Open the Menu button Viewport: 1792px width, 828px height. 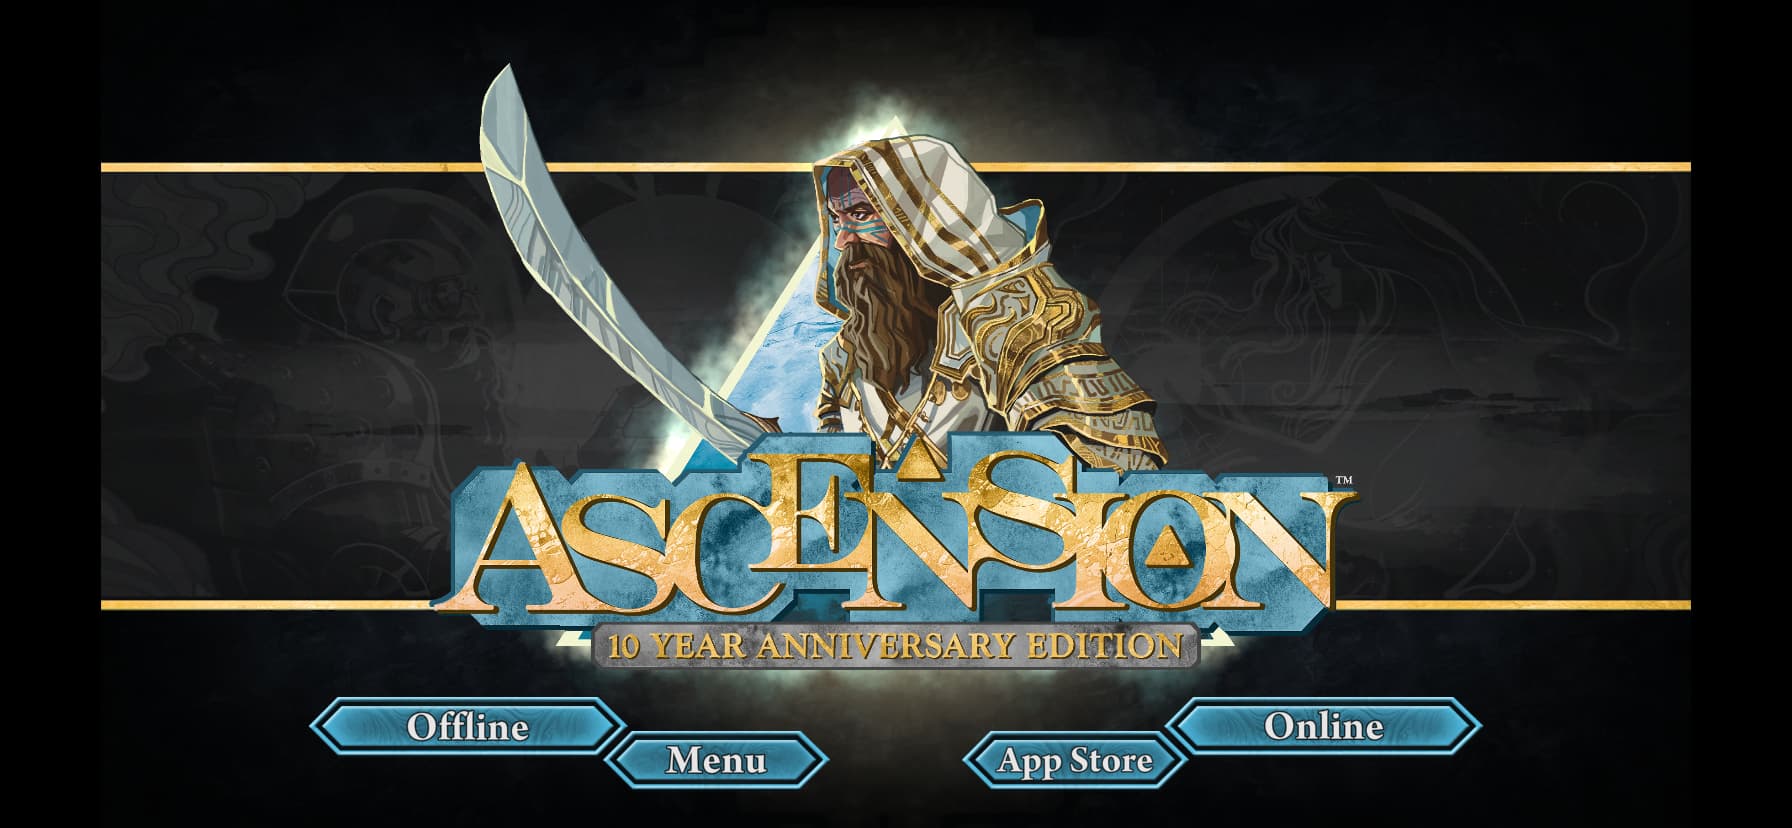click(x=716, y=760)
